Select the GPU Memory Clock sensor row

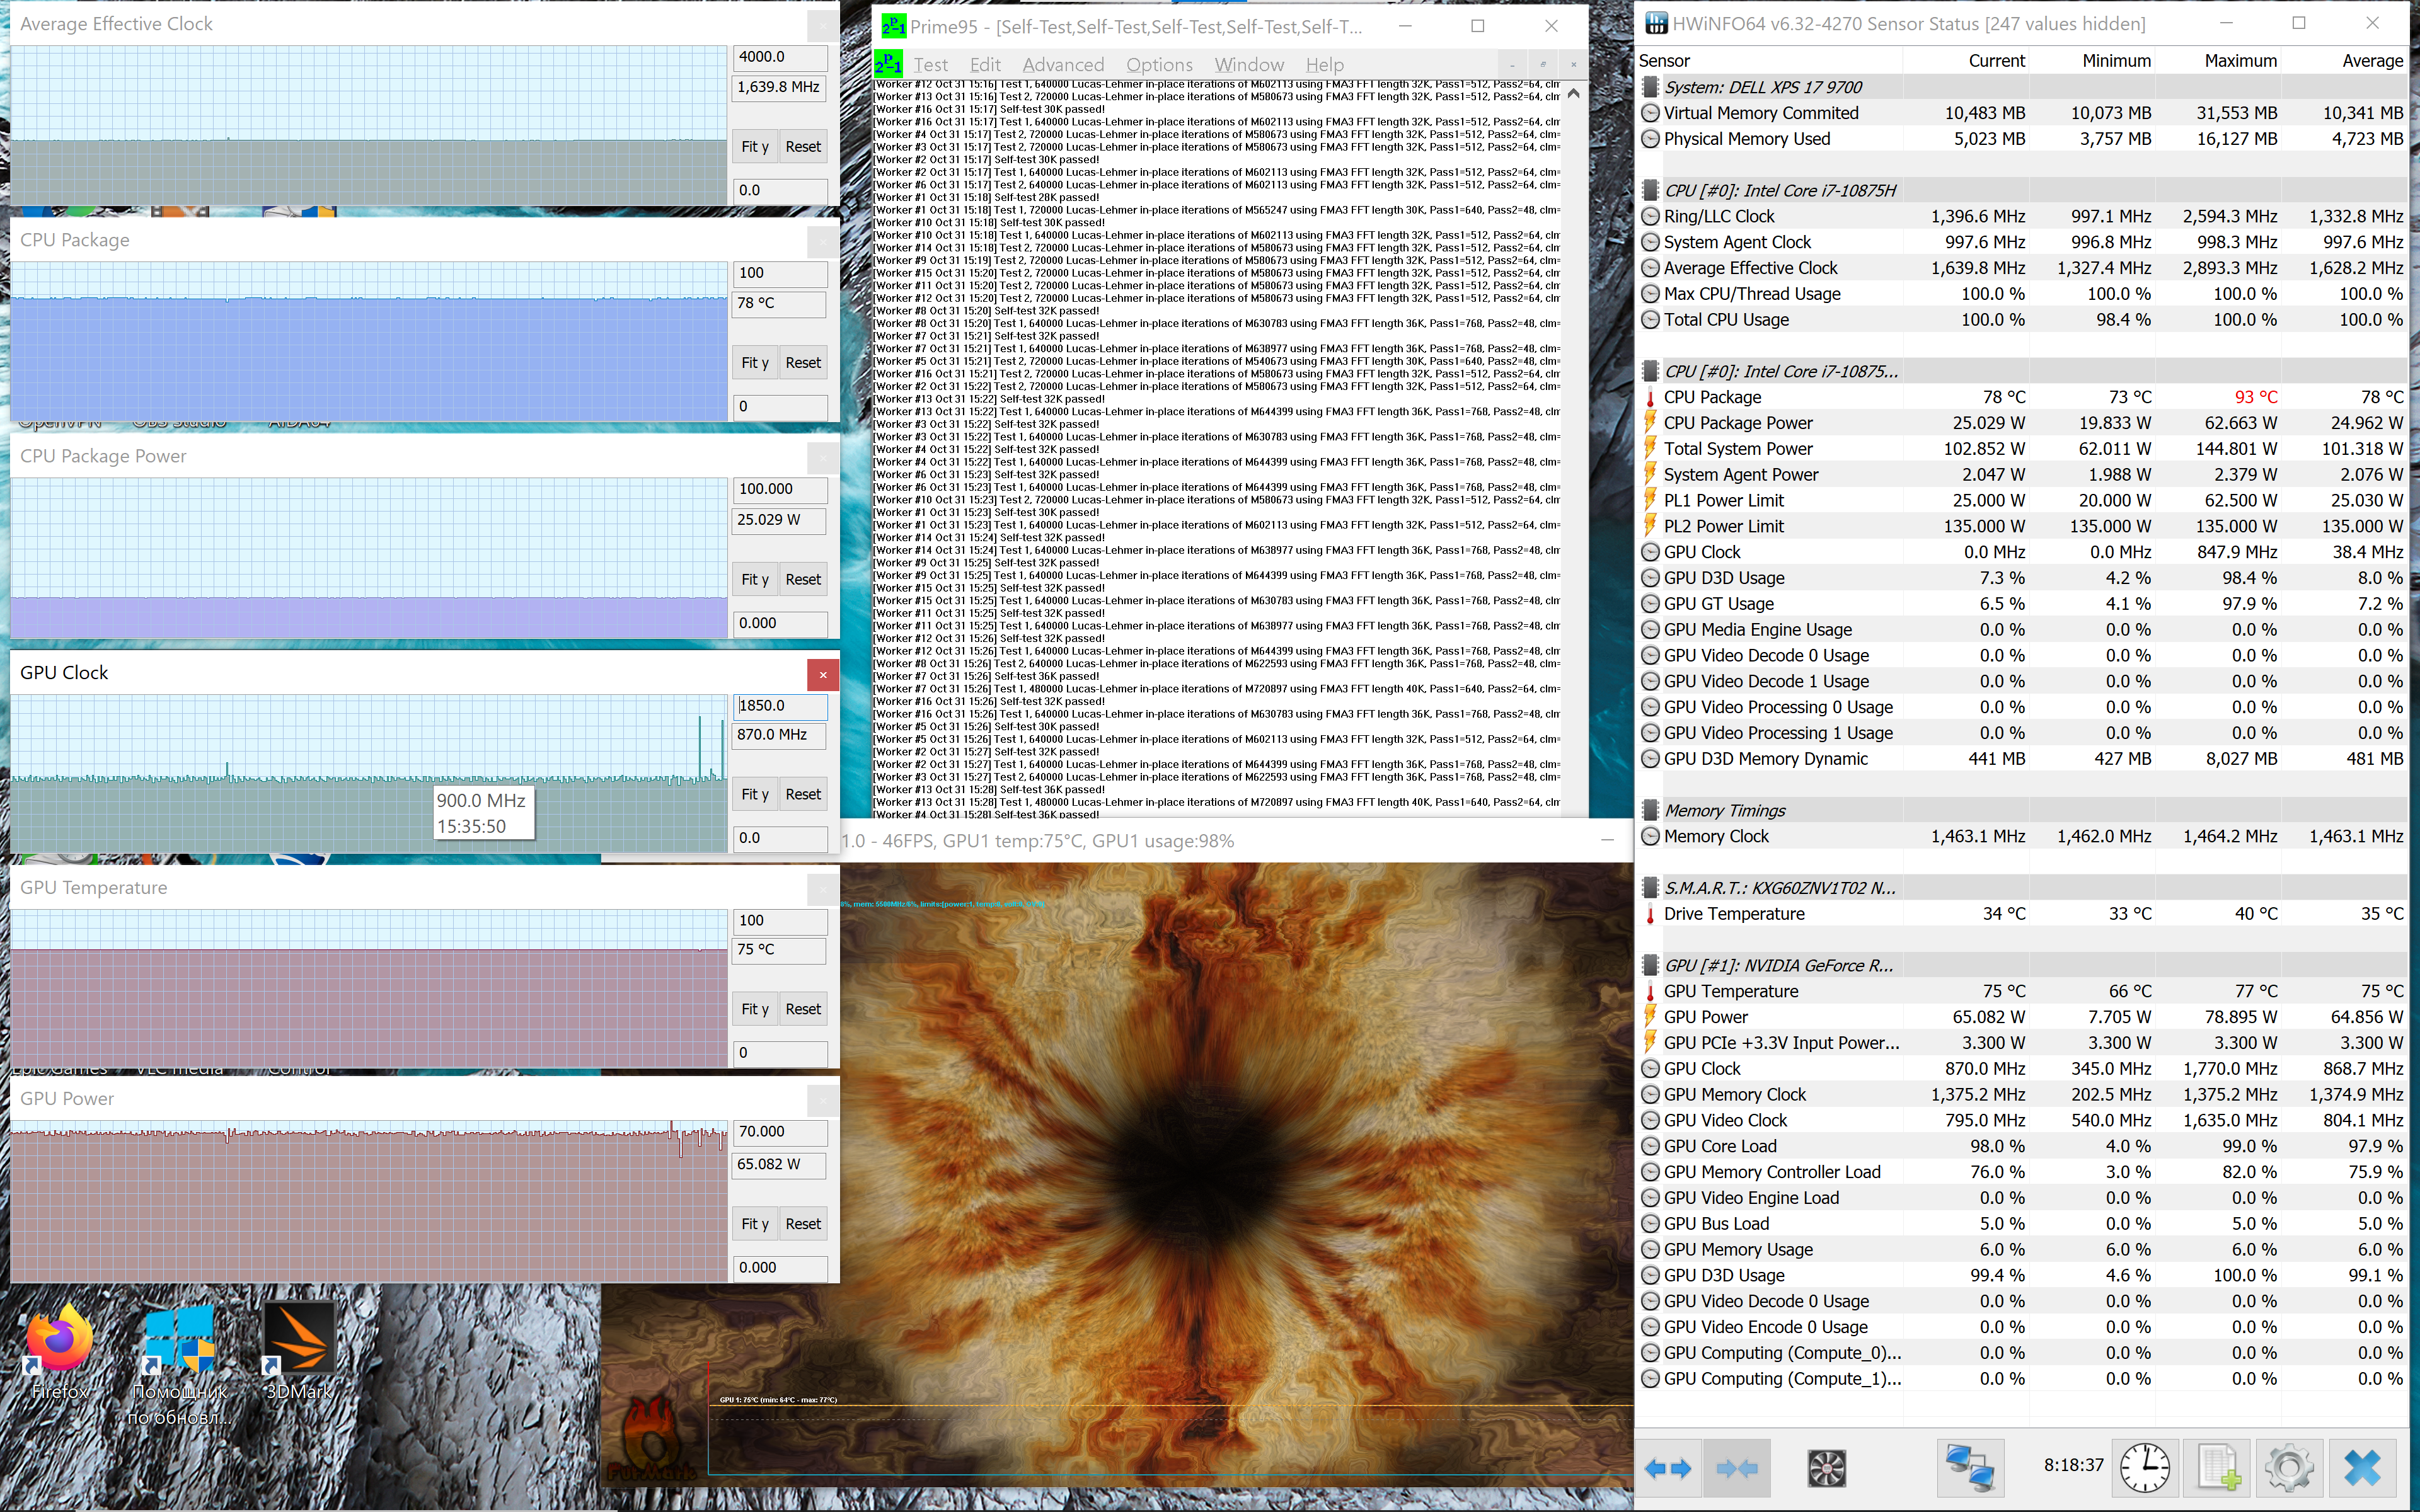[2023, 1095]
